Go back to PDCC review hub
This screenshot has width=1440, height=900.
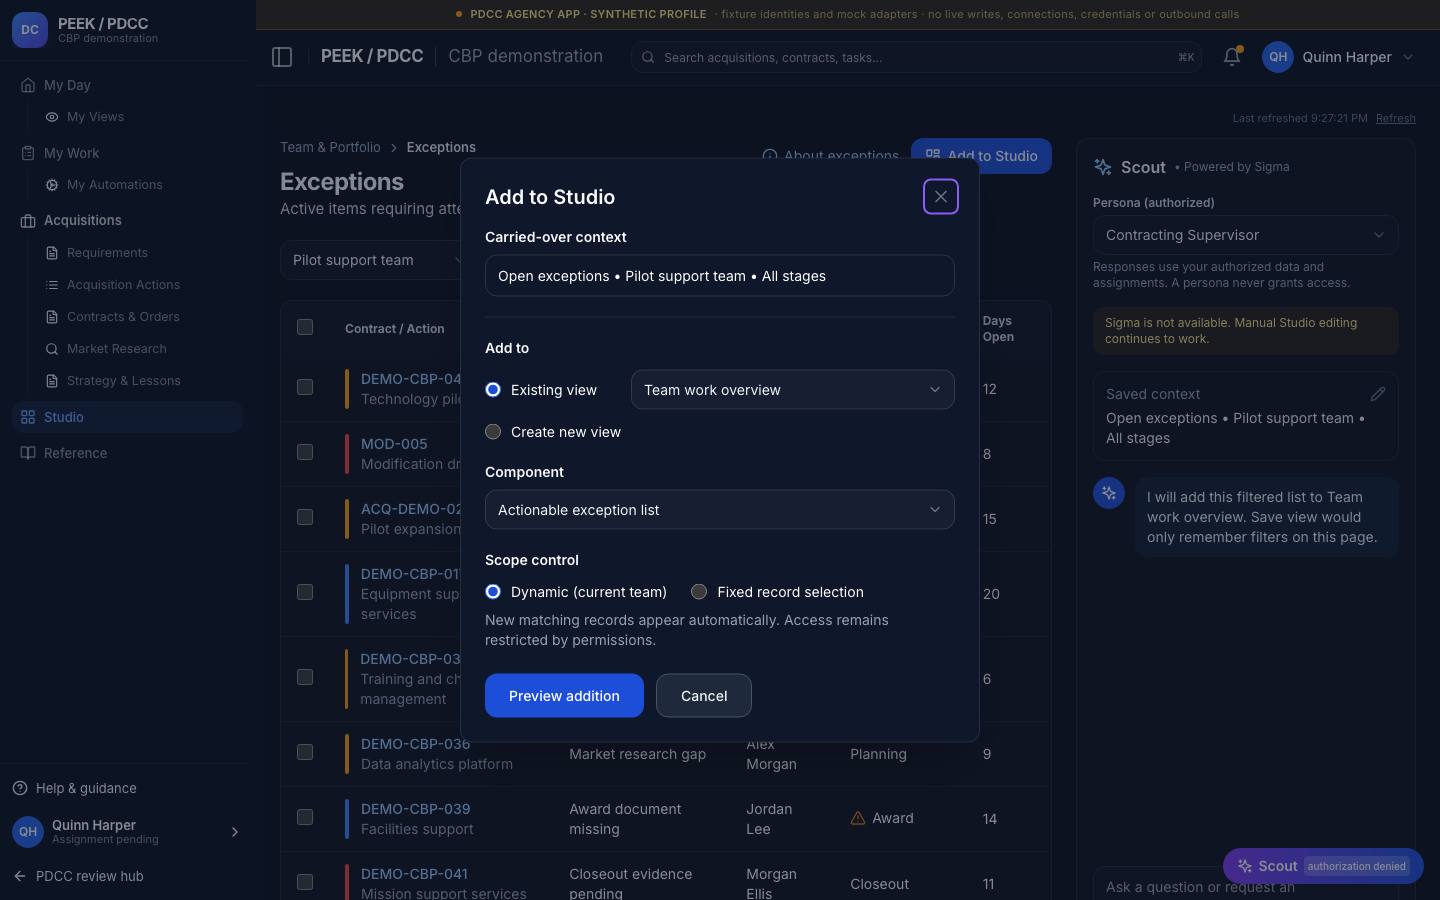click(x=79, y=876)
